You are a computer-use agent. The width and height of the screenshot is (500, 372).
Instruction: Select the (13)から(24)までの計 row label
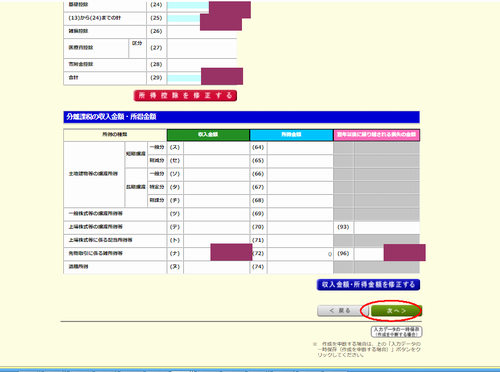pyautogui.click(x=95, y=18)
